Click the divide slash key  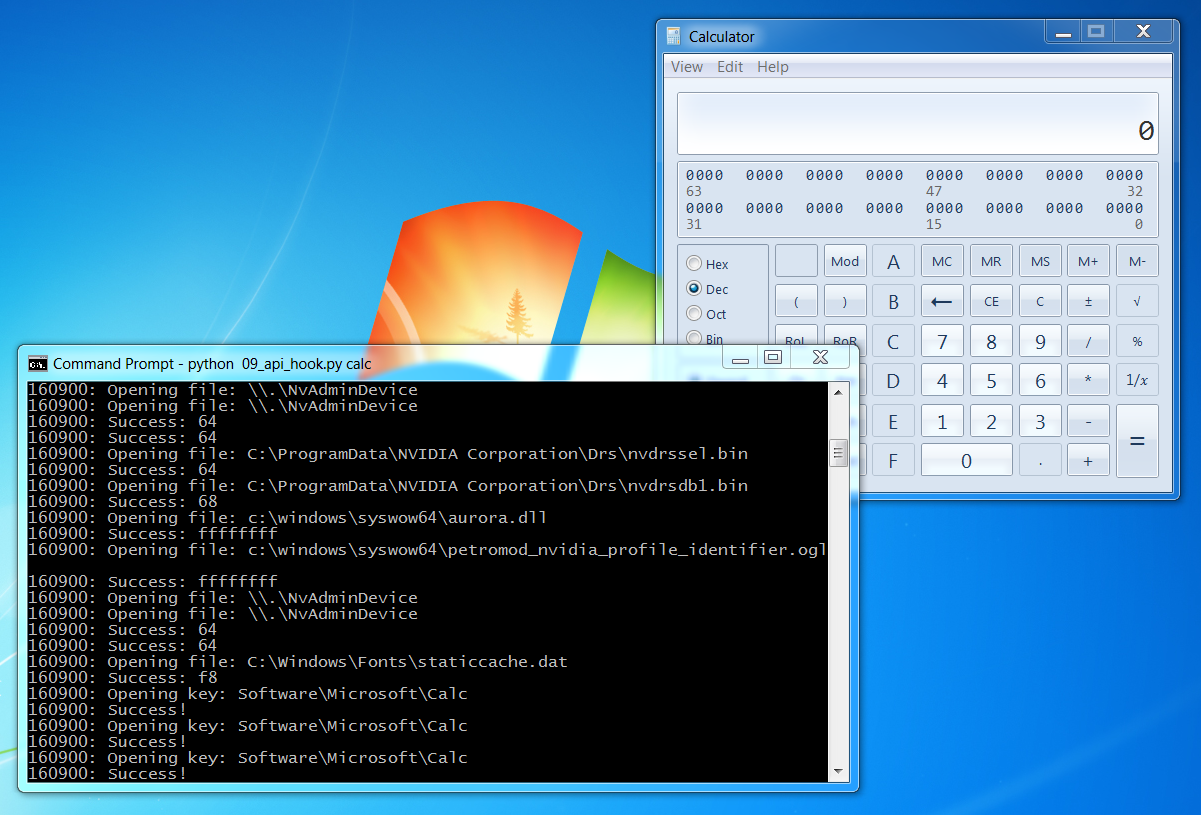1088,341
